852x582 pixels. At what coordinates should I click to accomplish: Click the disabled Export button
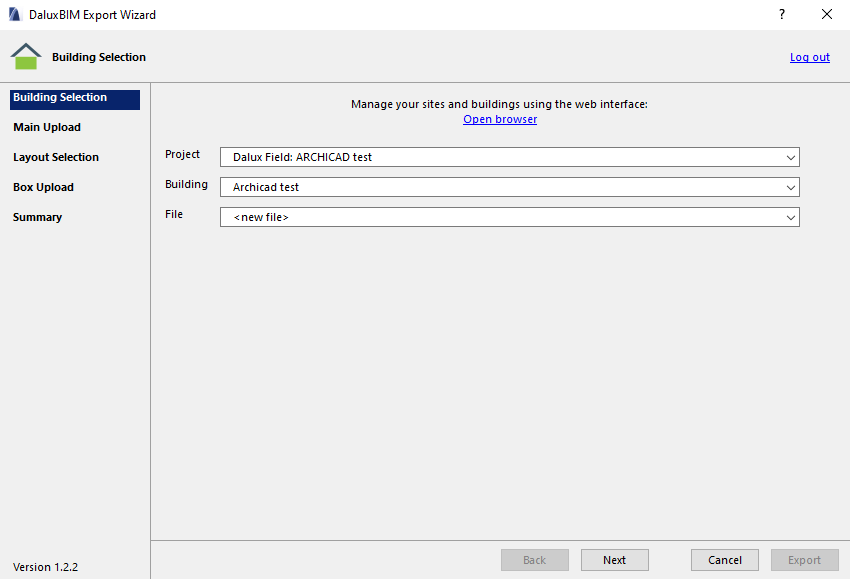(804, 560)
